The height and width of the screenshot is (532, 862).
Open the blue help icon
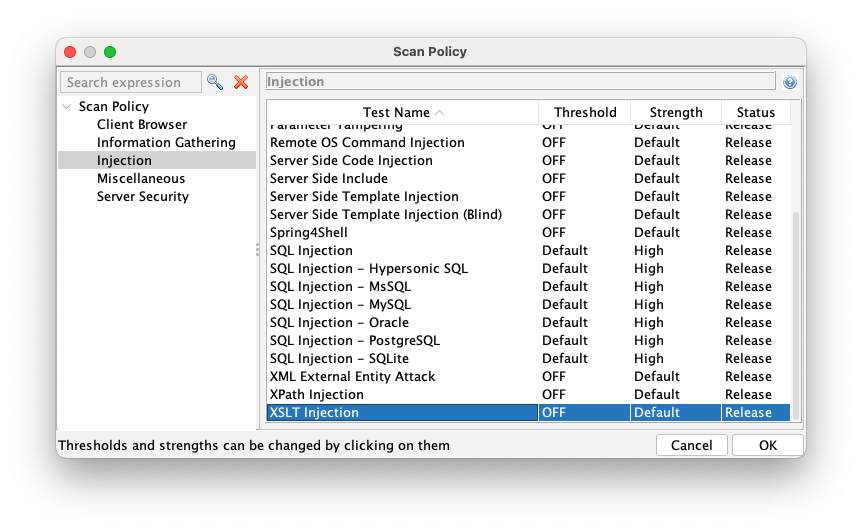(790, 82)
